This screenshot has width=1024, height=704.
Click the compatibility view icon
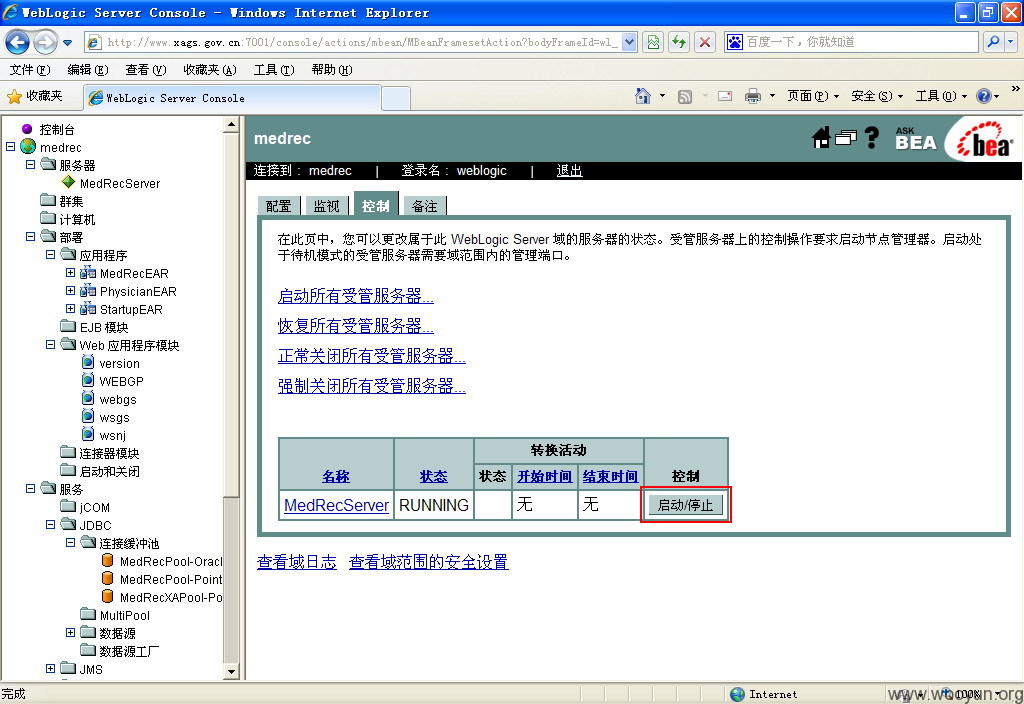pyautogui.click(x=652, y=42)
